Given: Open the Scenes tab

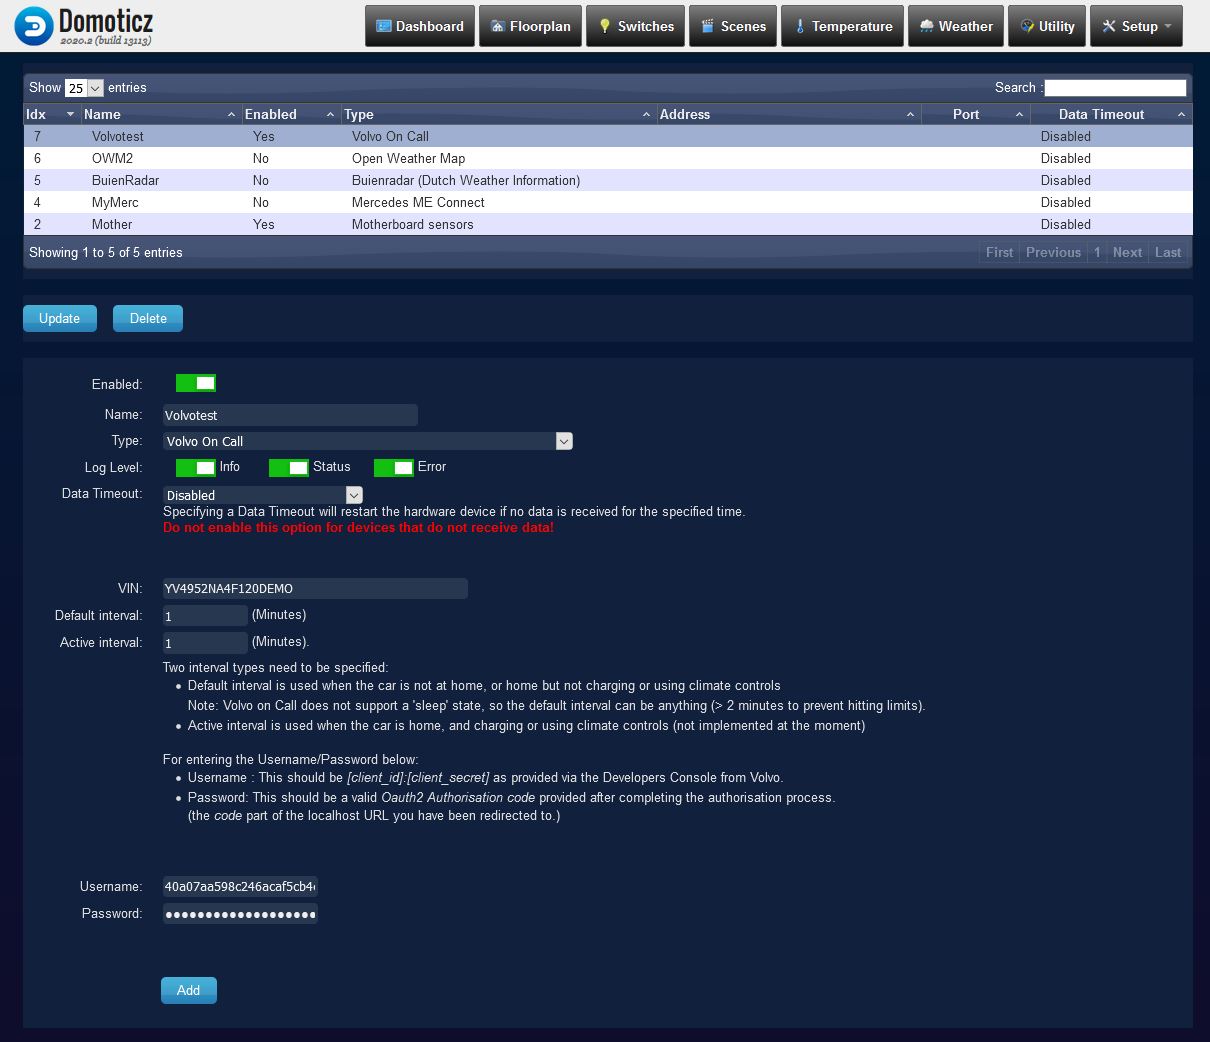Looking at the screenshot, I should click(733, 26).
